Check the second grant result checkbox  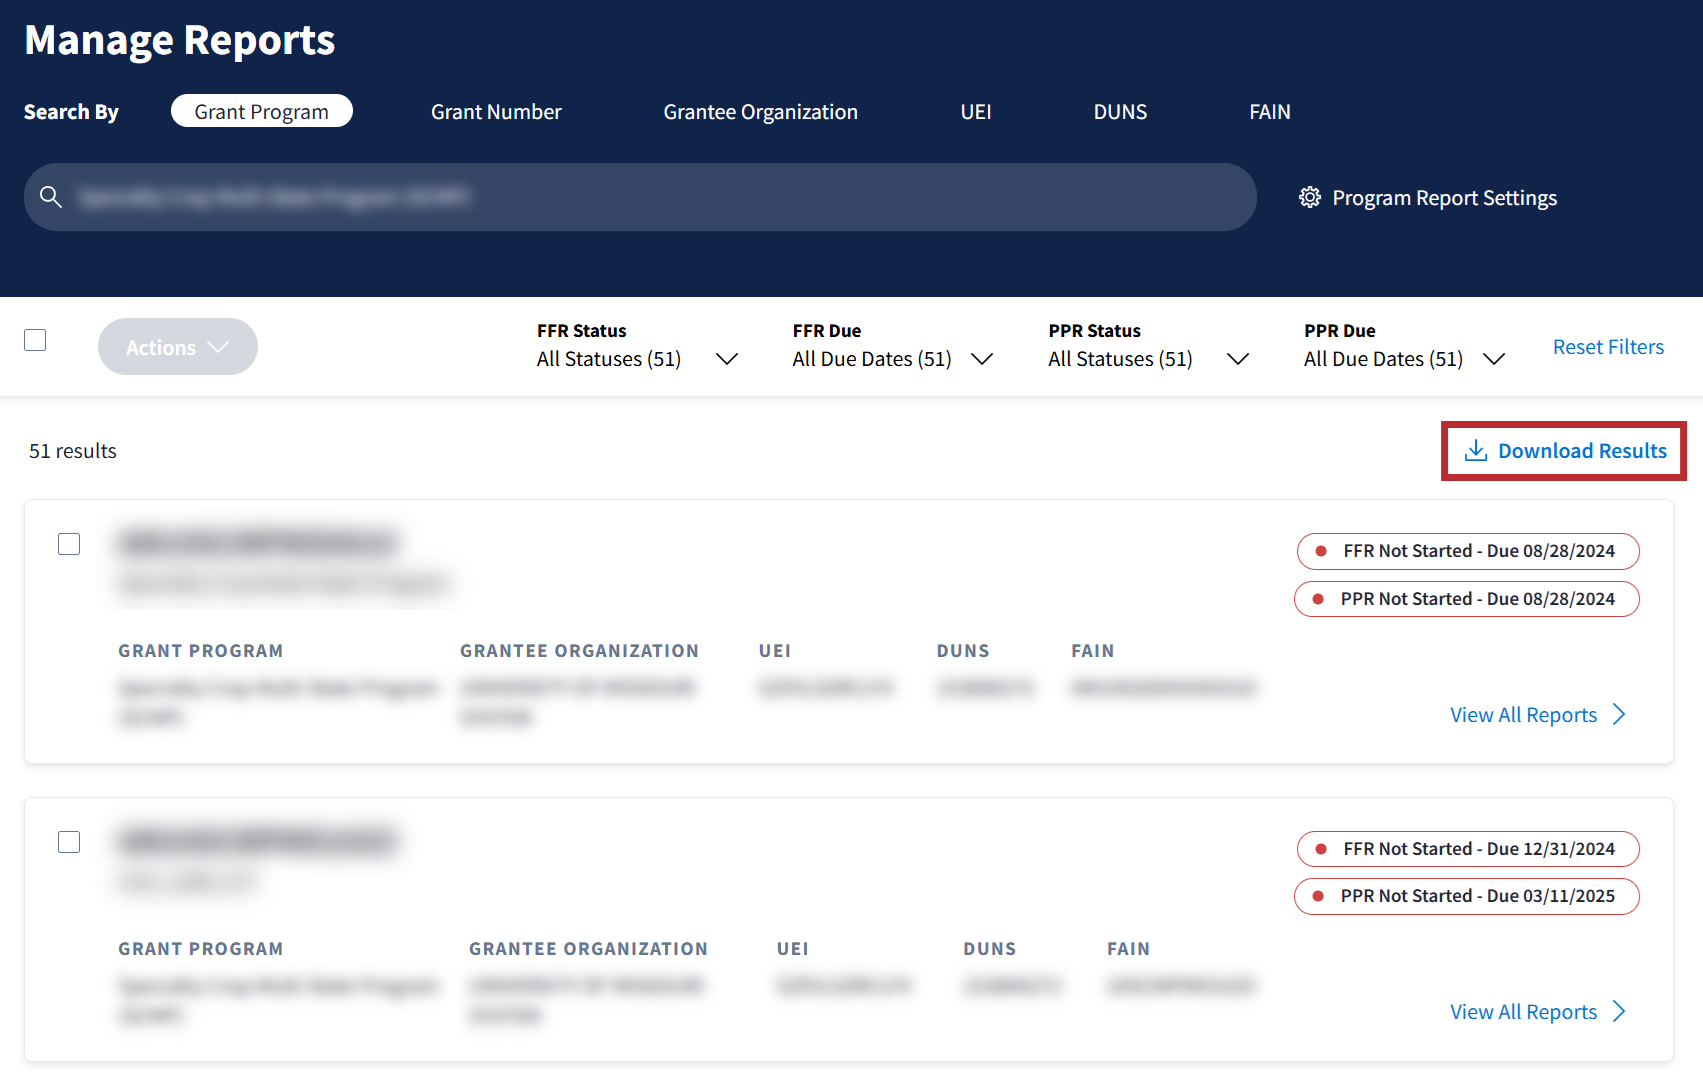(x=69, y=842)
